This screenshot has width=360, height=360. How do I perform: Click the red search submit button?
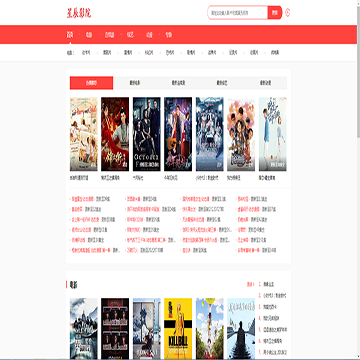pyautogui.click(x=275, y=13)
